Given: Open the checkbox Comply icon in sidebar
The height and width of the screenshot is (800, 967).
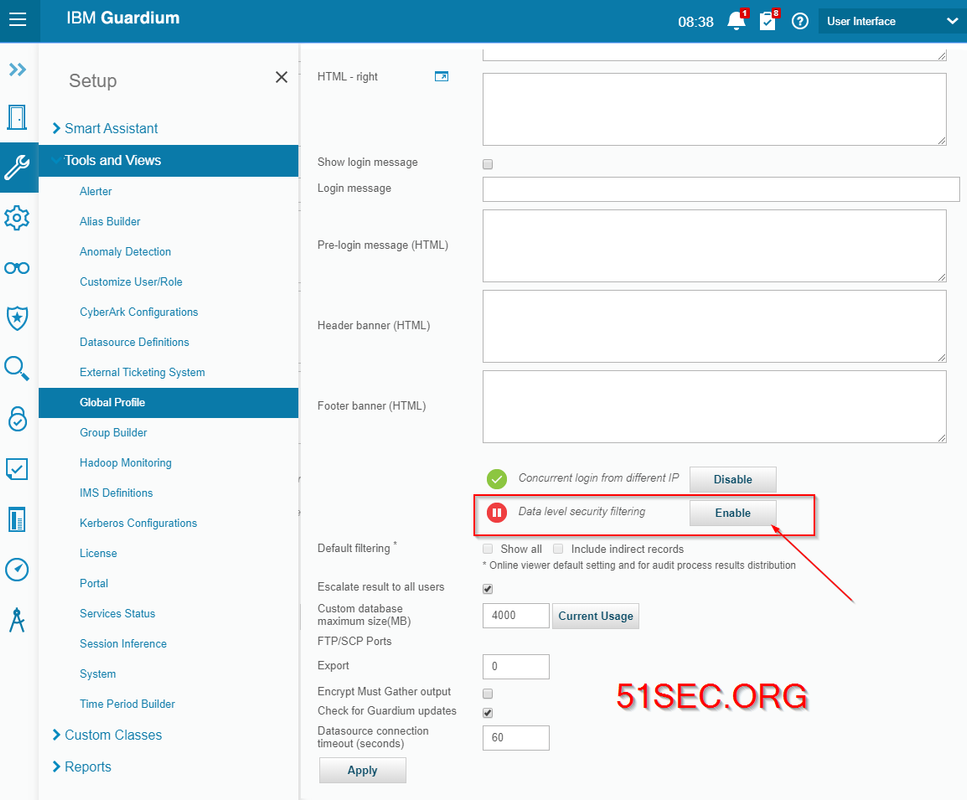Looking at the screenshot, I should click(x=17, y=469).
